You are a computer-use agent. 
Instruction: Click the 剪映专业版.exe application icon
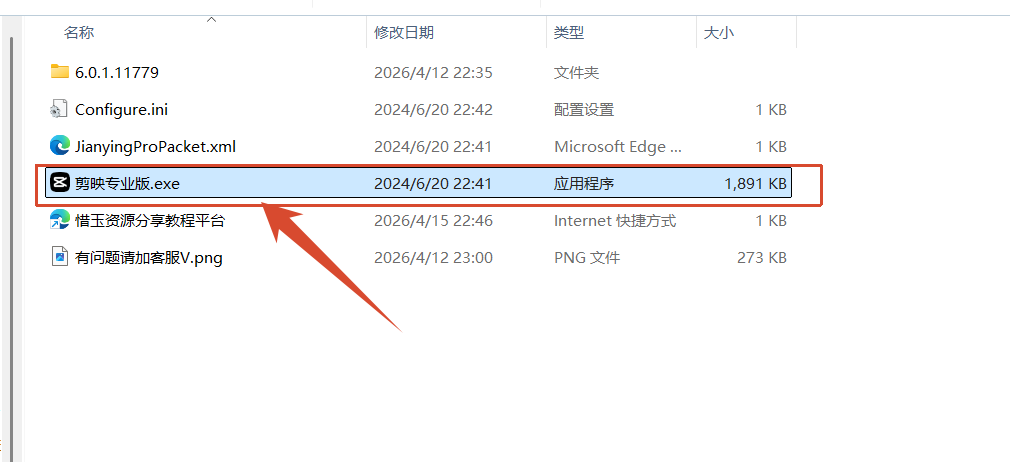point(59,184)
